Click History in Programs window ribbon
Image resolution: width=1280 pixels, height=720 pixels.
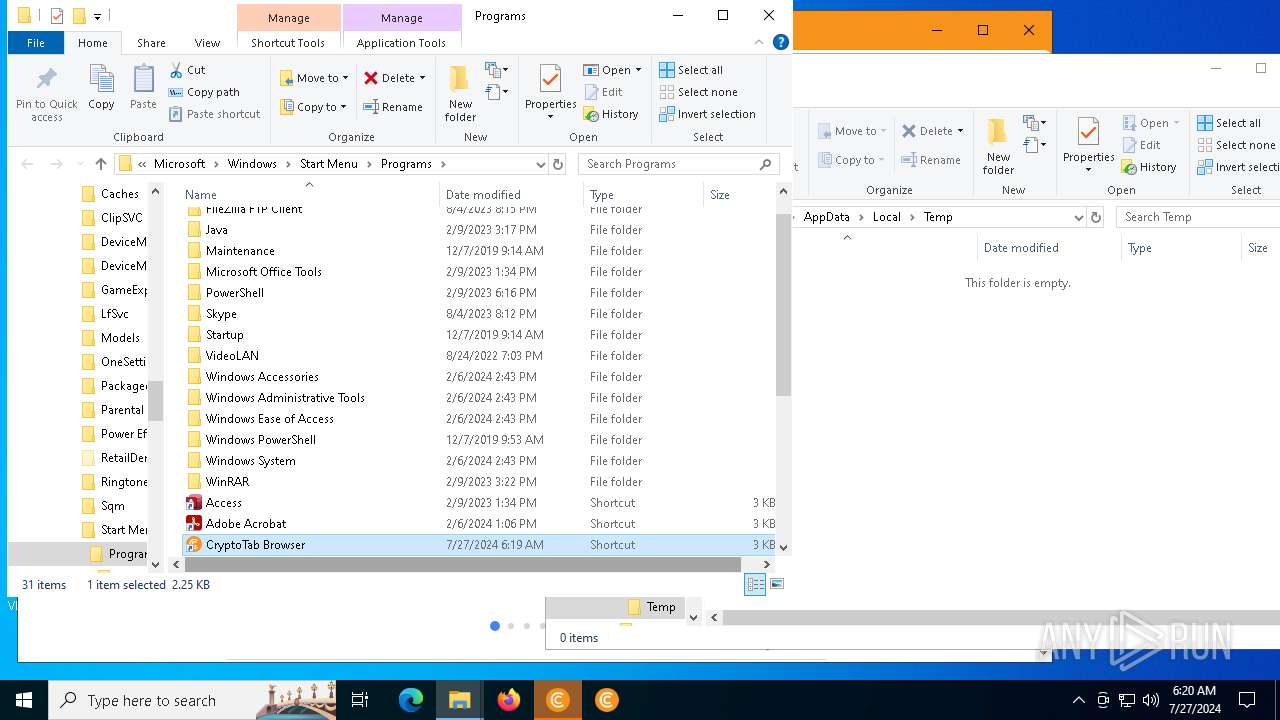[x=611, y=114]
